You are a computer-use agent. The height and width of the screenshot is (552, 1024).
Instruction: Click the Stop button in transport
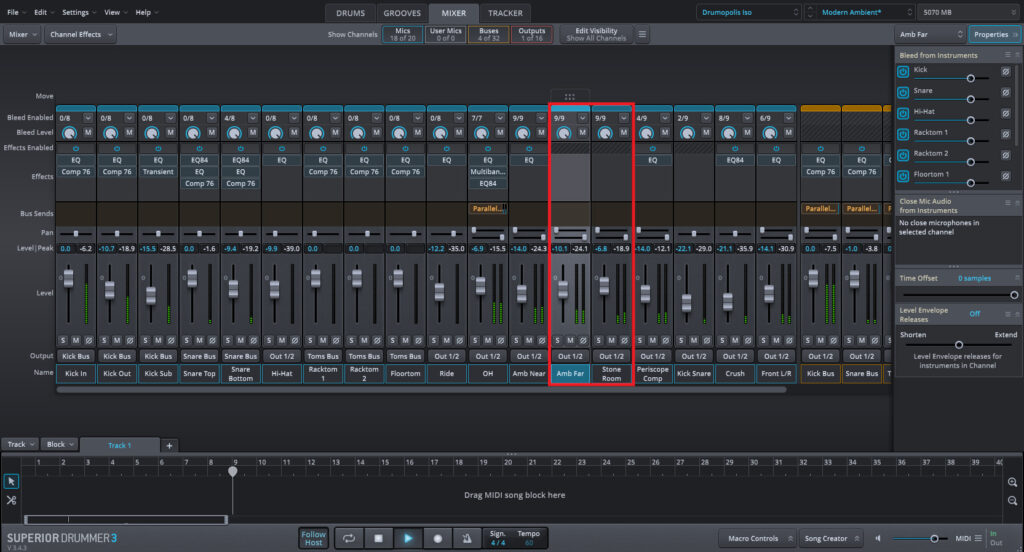pyautogui.click(x=378, y=538)
